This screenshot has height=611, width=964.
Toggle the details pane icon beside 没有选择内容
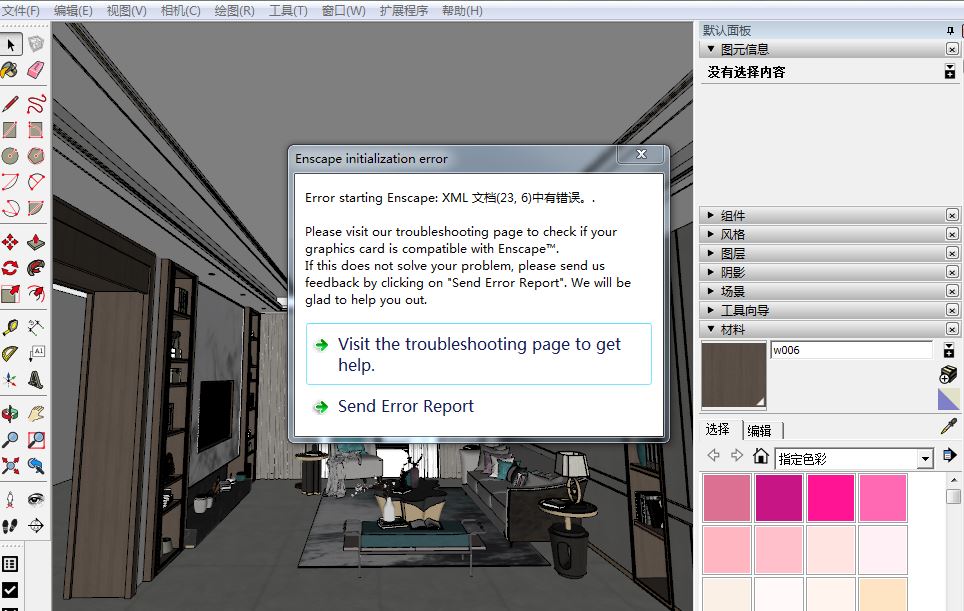click(949, 72)
